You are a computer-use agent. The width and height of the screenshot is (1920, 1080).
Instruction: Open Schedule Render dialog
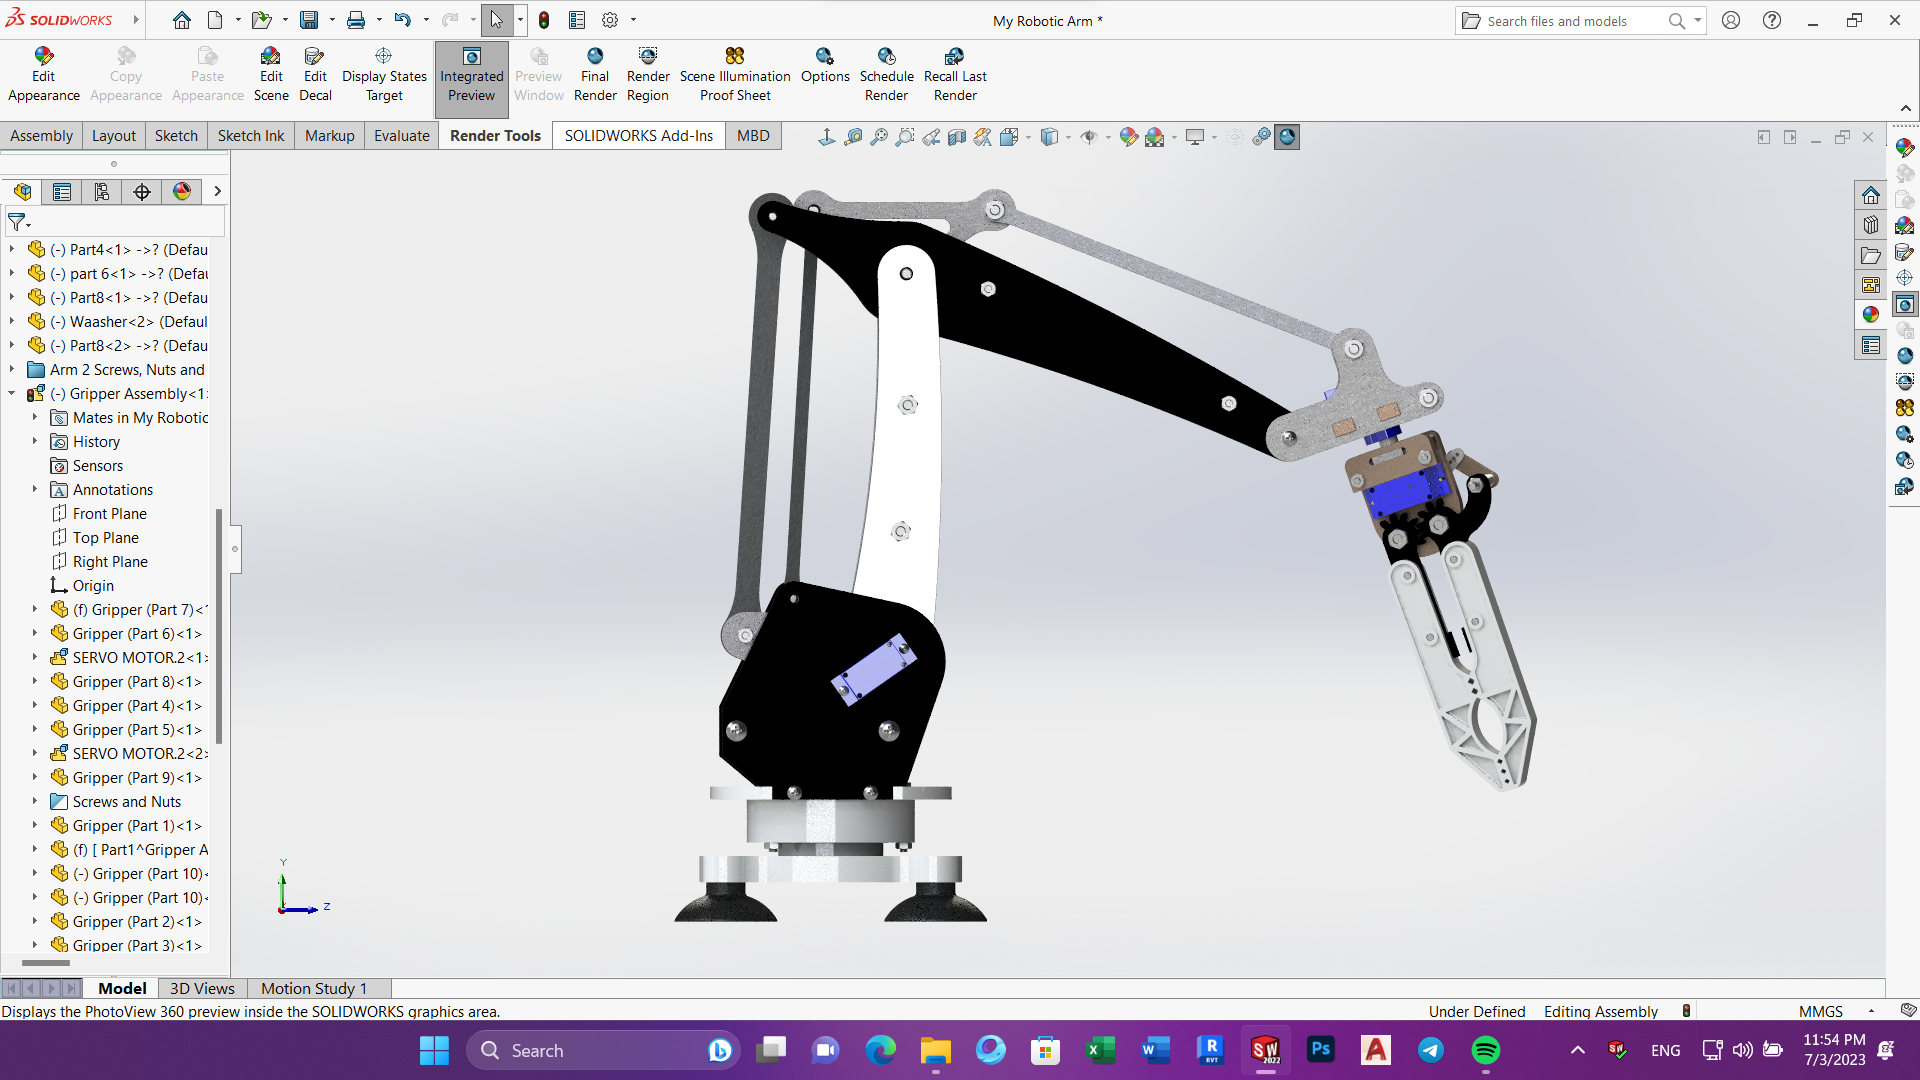886,75
